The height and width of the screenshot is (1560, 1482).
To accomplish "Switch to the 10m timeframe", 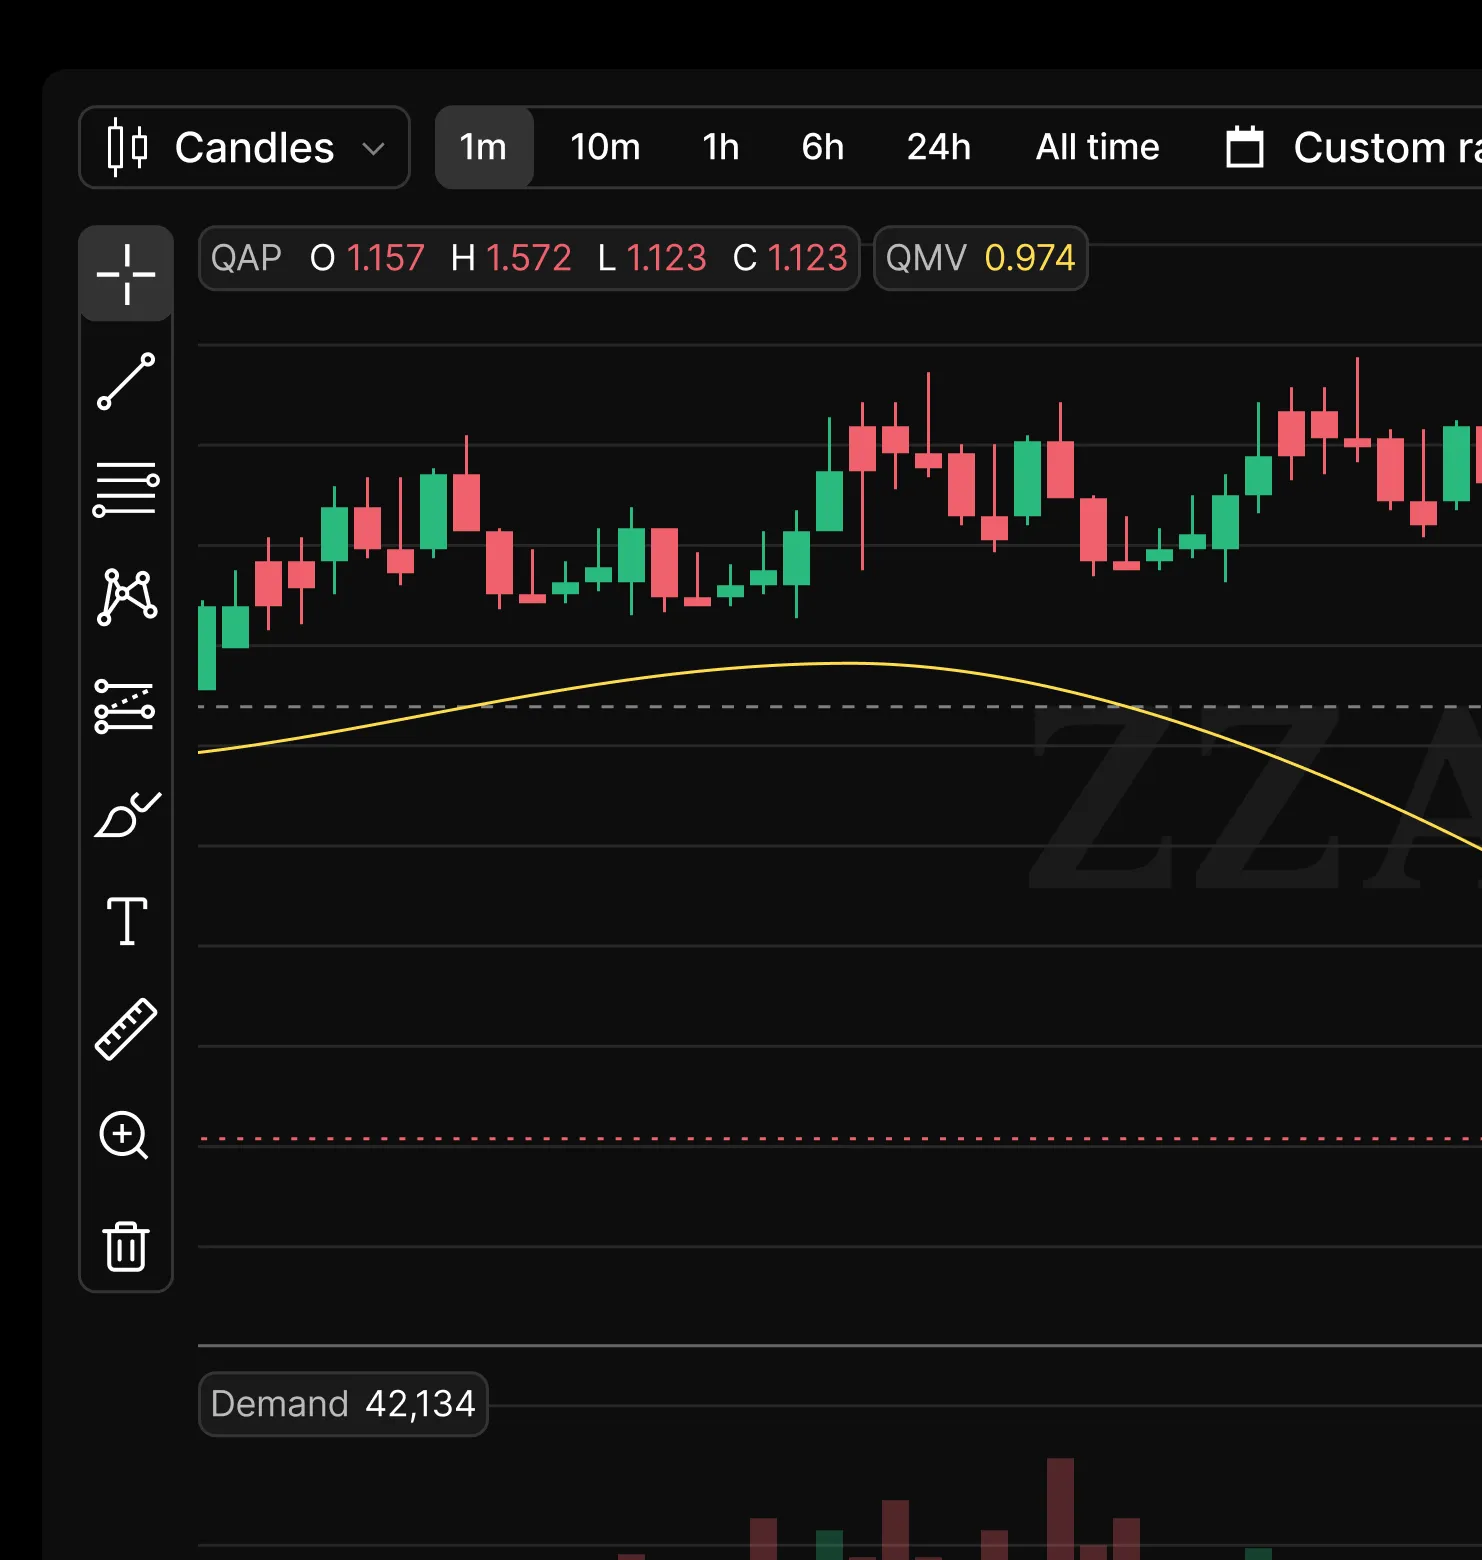I will tap(605, 147).
